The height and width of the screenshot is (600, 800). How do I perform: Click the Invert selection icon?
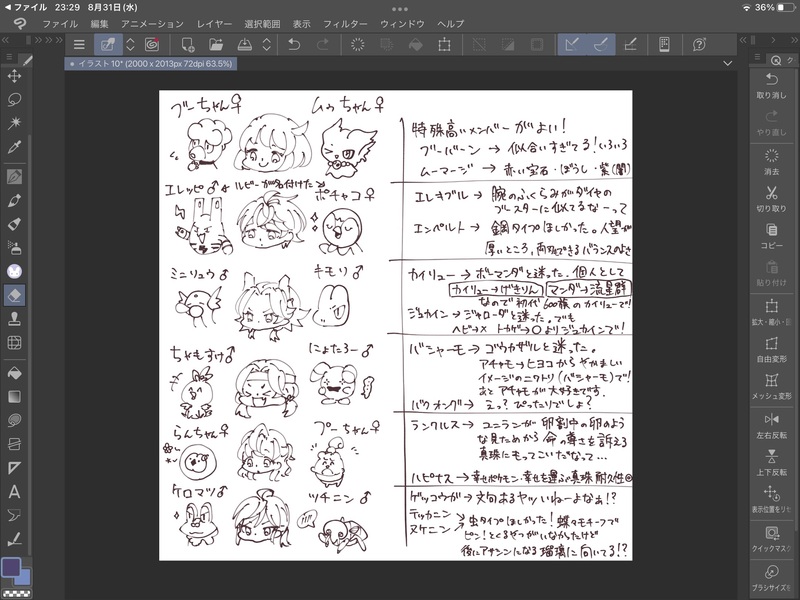coord(508,44)
